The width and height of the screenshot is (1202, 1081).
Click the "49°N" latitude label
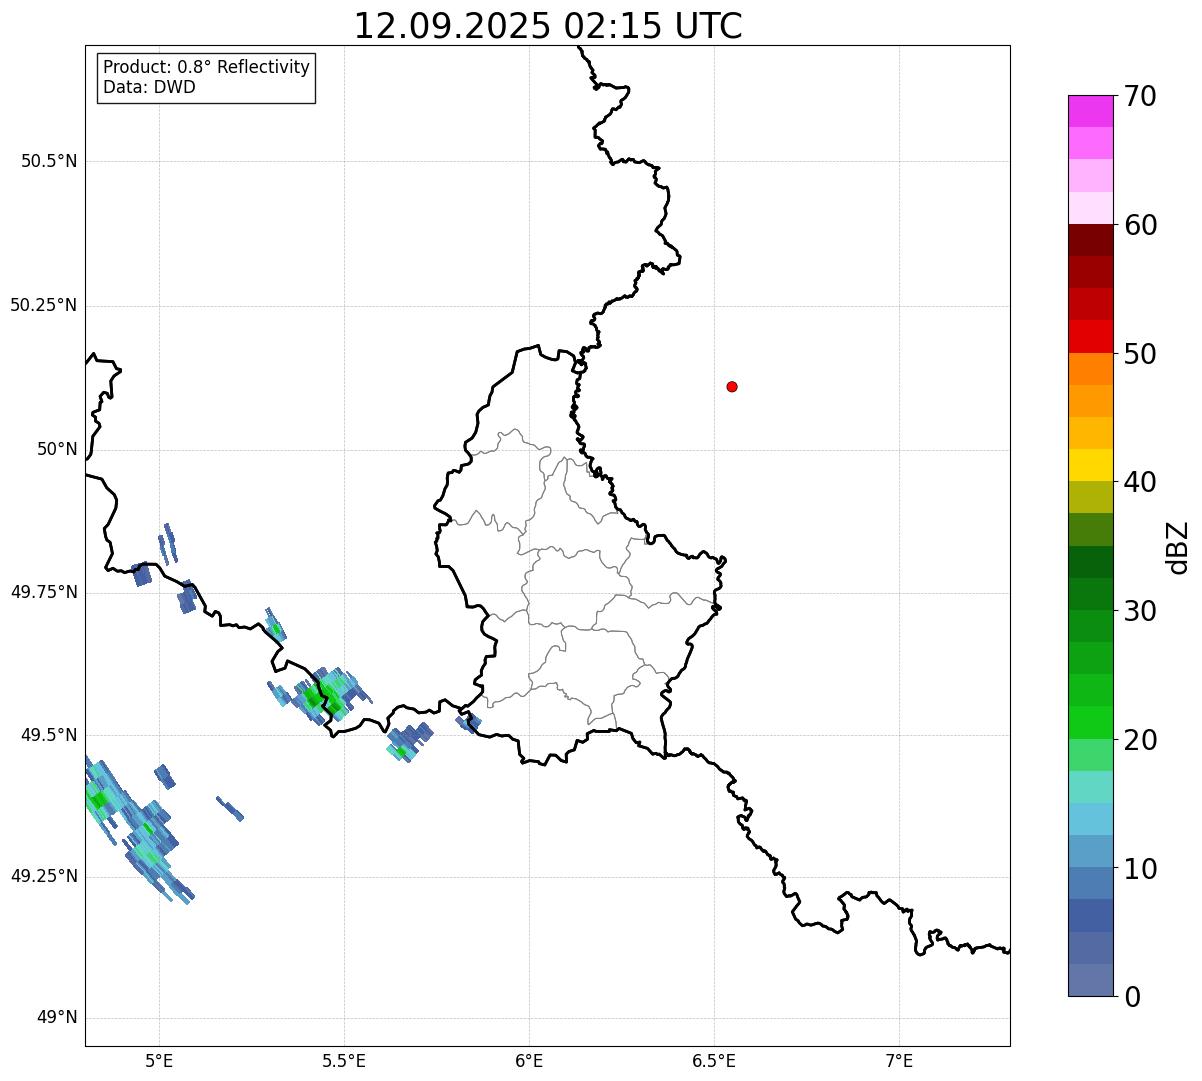57,1018
